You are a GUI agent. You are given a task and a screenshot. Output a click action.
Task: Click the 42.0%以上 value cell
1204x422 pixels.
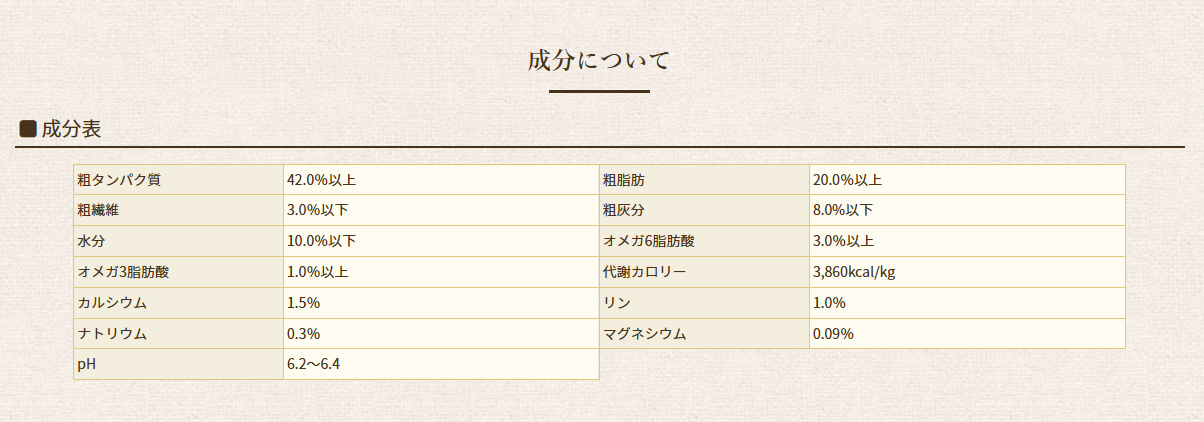click(441, 180)
